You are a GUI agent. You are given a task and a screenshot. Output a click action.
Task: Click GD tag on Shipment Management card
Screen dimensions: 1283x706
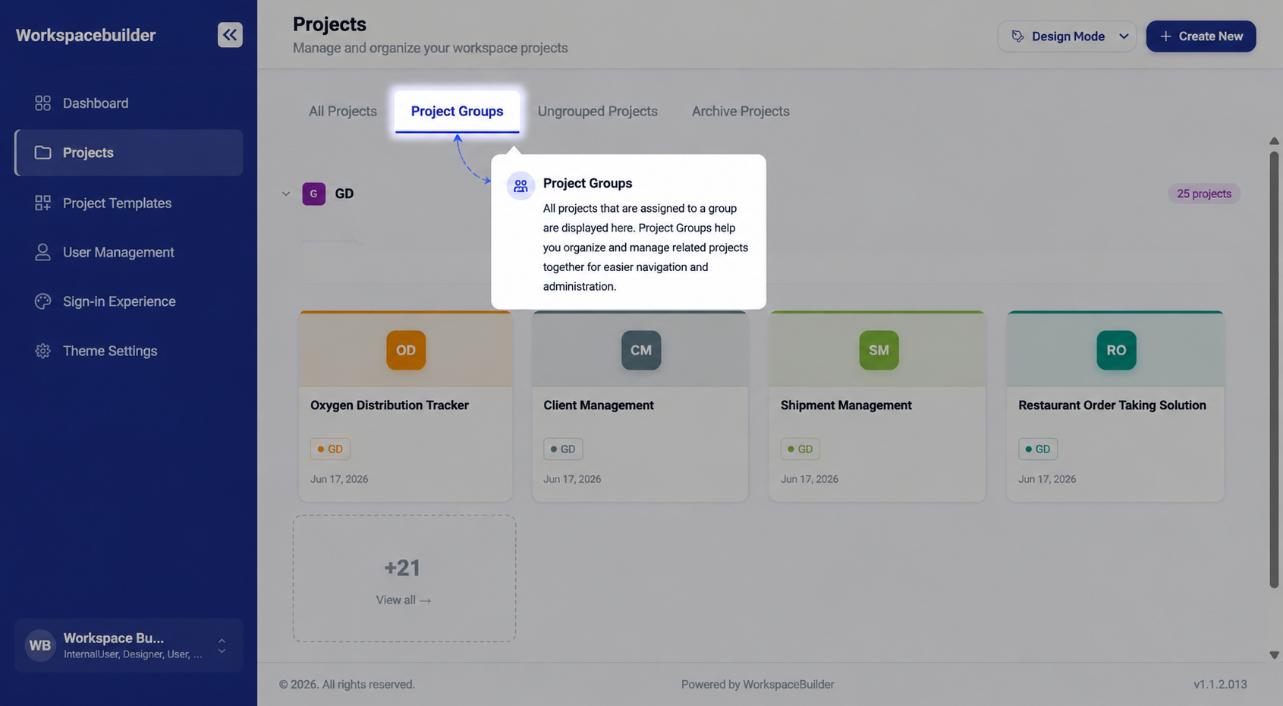(800, 449)
